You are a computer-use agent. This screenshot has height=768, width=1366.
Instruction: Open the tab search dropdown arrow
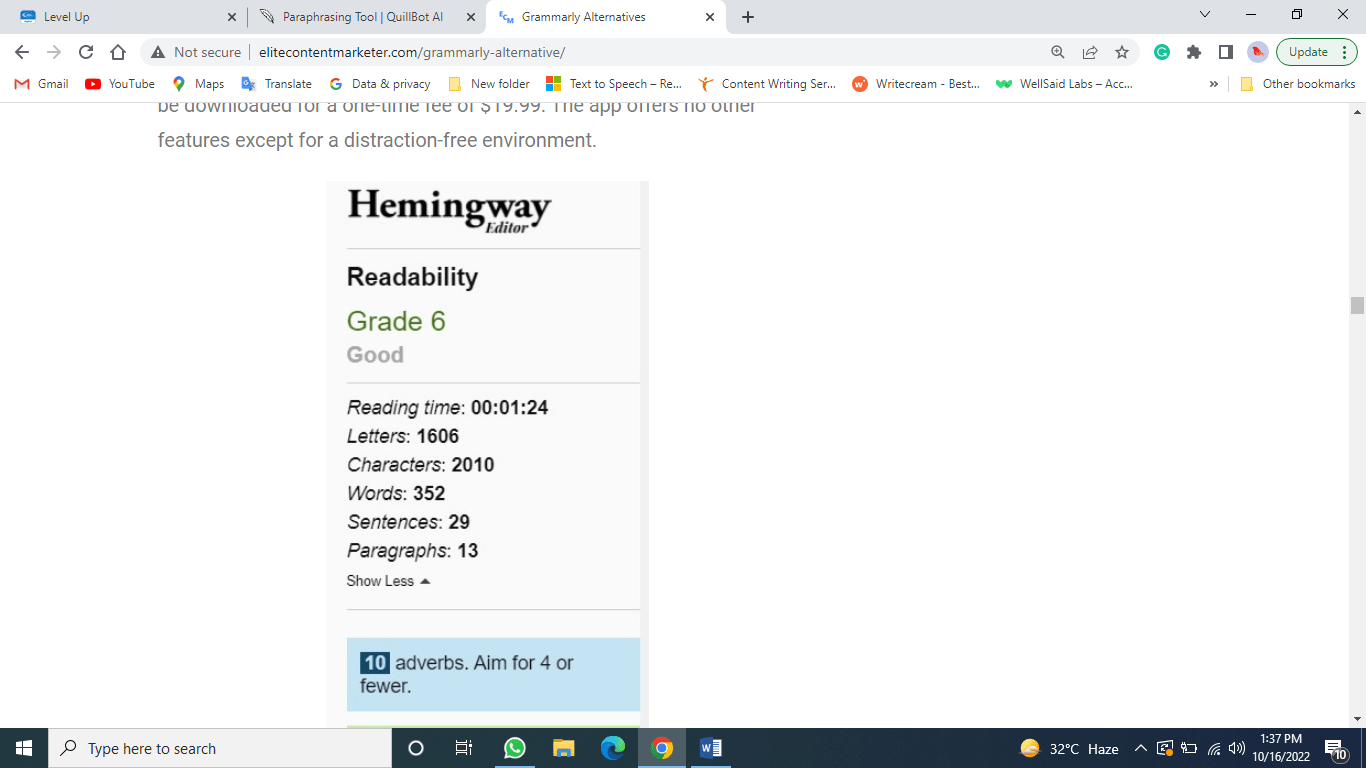1205,15
